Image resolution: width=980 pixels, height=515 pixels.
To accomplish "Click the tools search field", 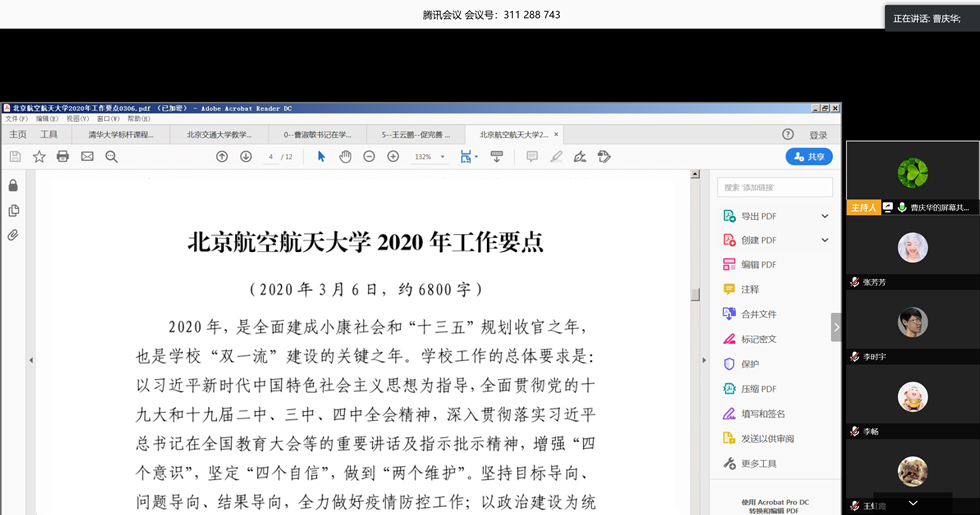I will point(775,187).
